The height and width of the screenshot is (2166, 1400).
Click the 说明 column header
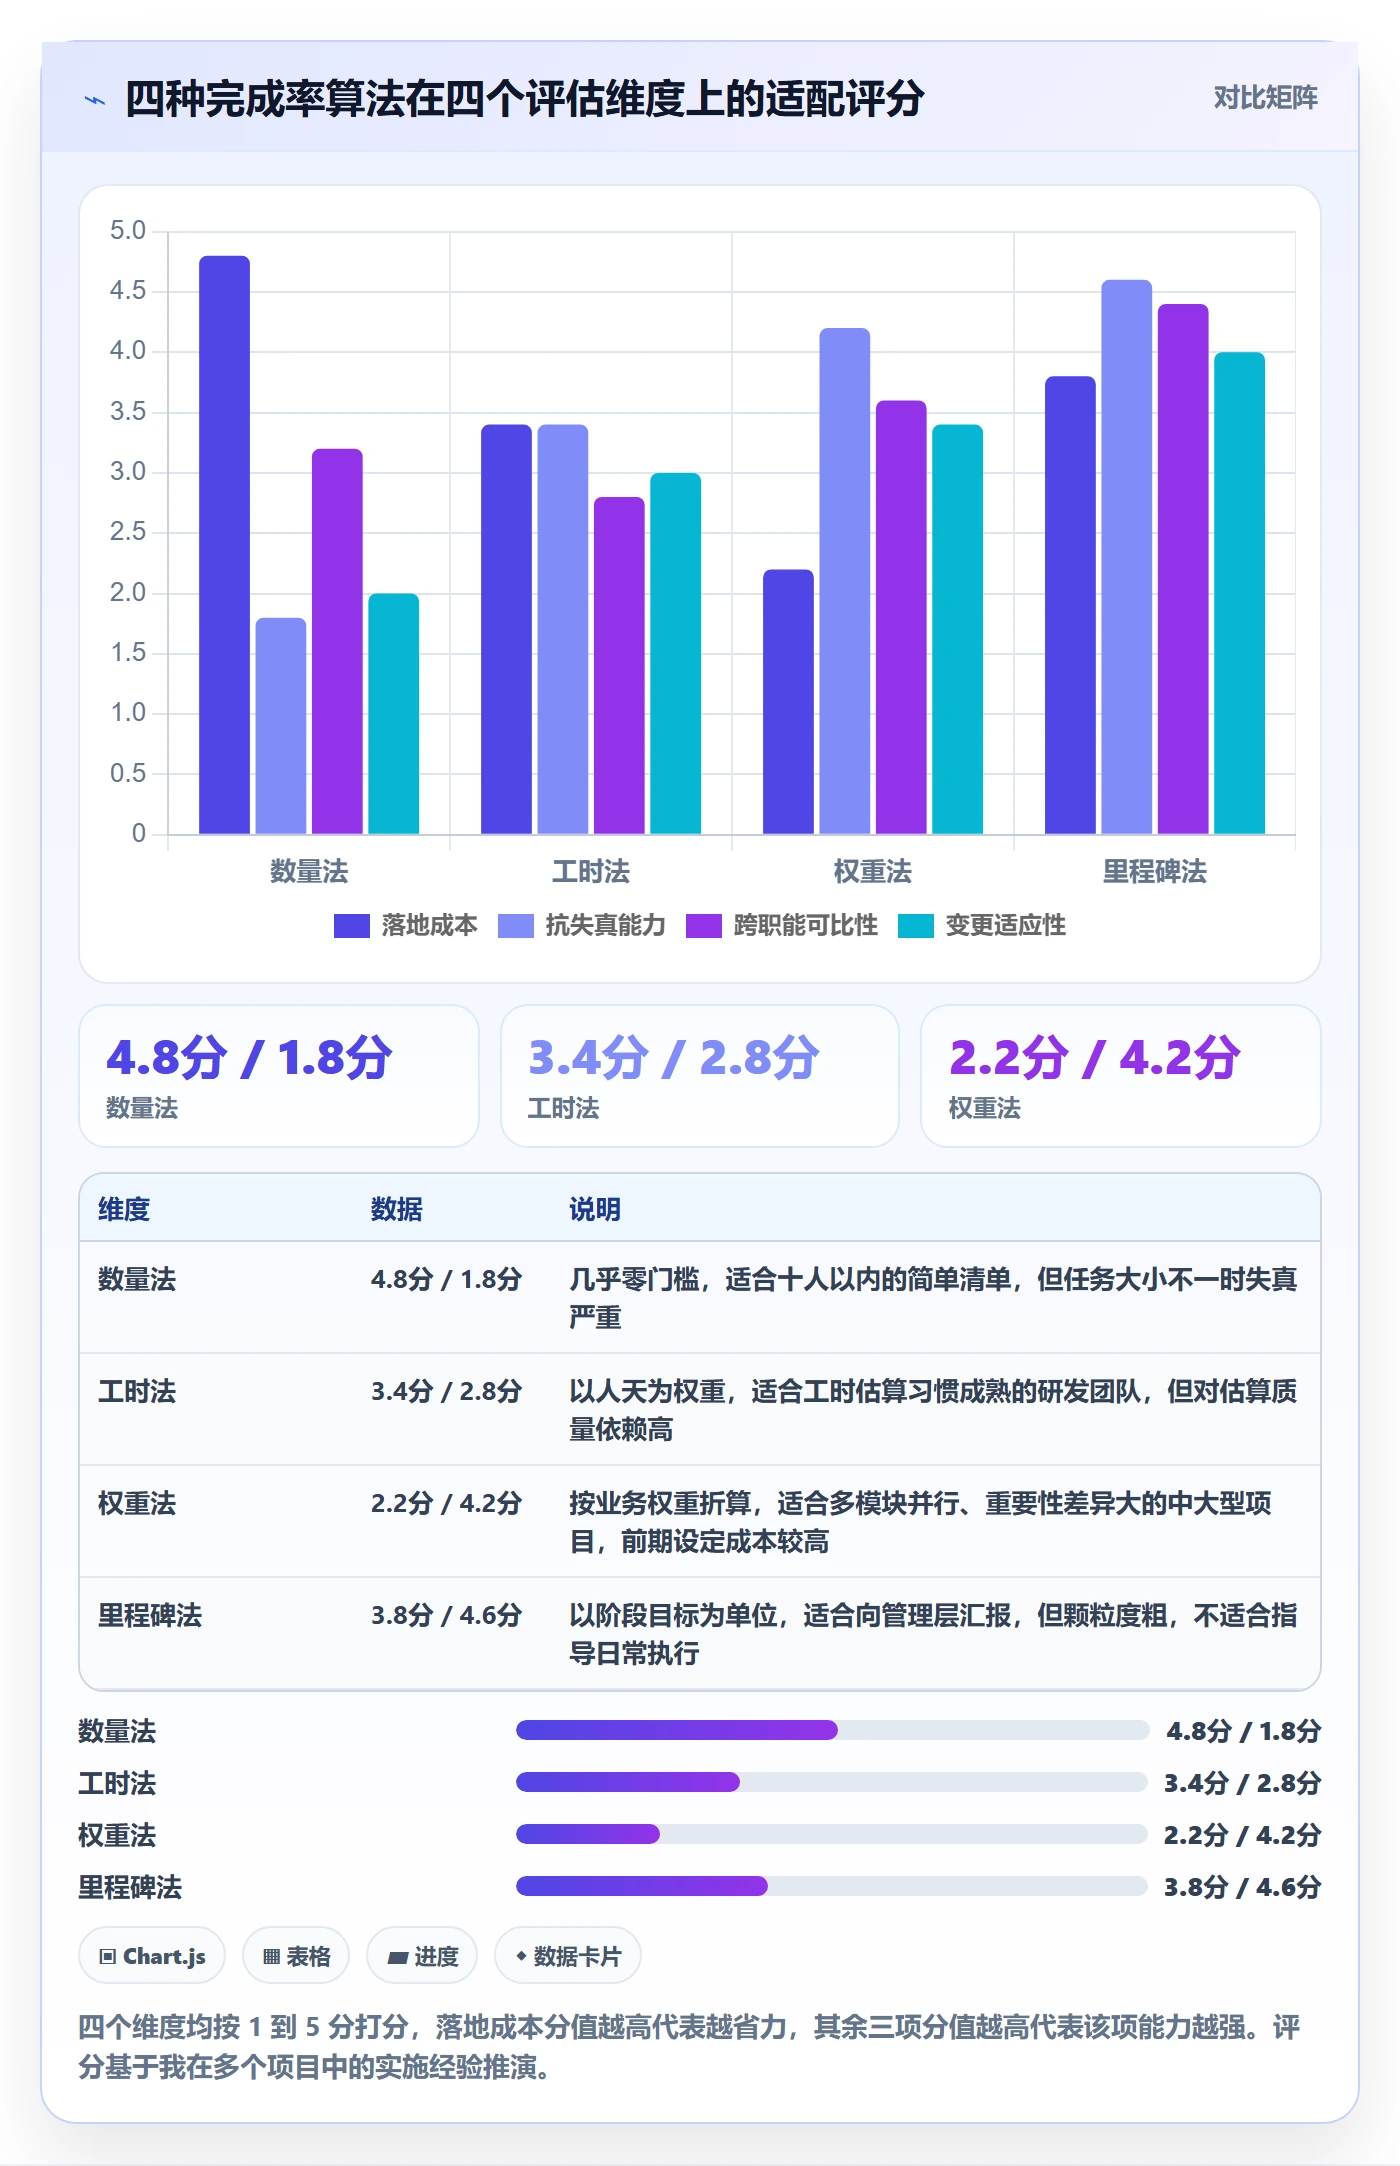(595, 1209)
